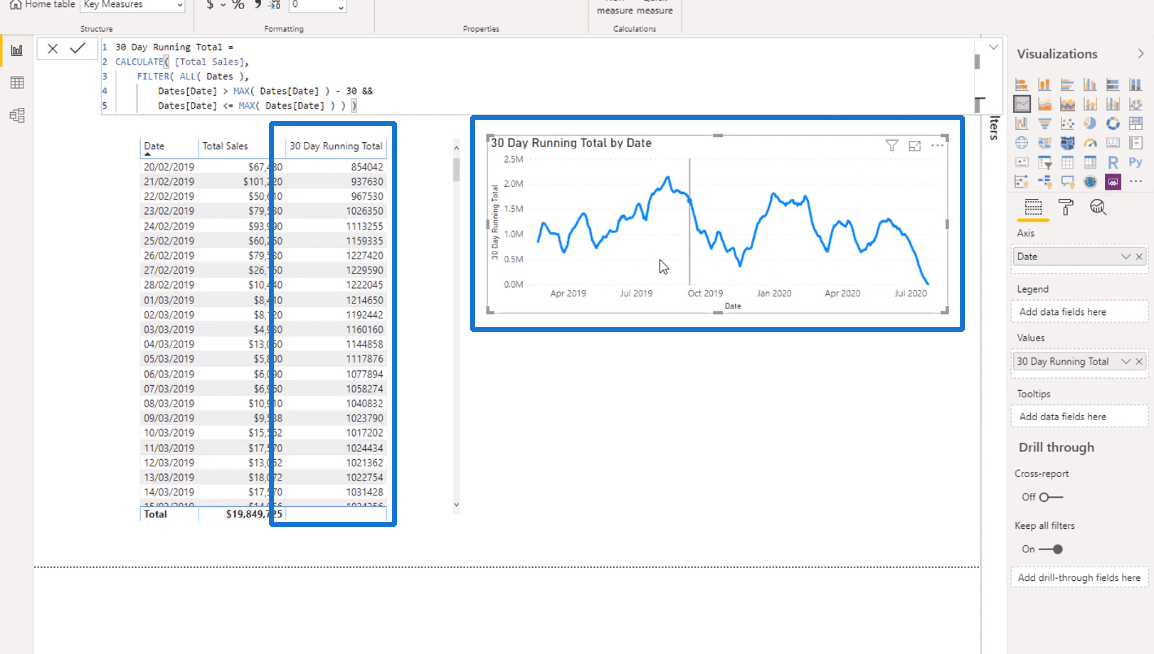Screen dimensions: 1154x654
Task: Sort table by 30 Day Running Total header
Action: coord(336,146)
